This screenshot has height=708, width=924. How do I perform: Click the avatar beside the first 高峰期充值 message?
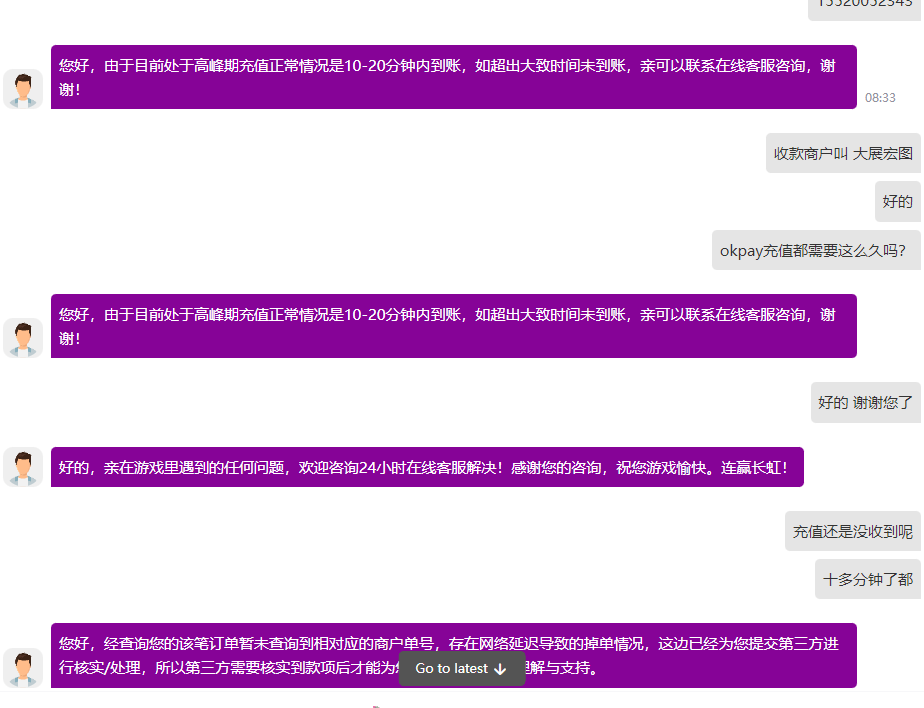coord(22,90)
